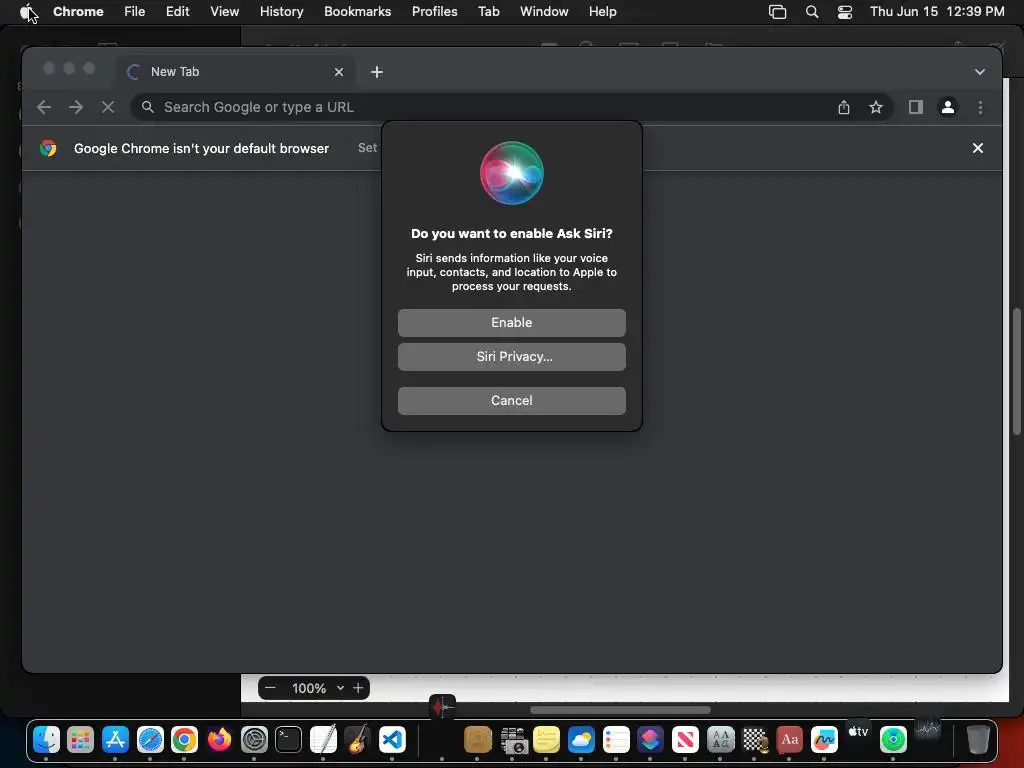
Task: Open Dictionary from the Dock
Action: (790, 740)
